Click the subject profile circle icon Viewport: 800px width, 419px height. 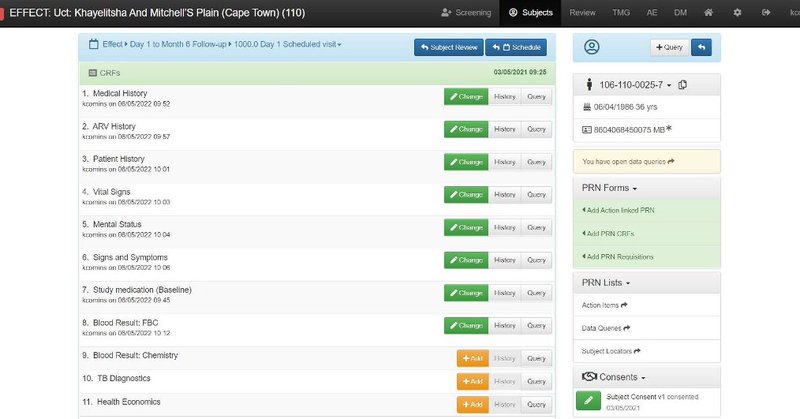pos(591,47)
